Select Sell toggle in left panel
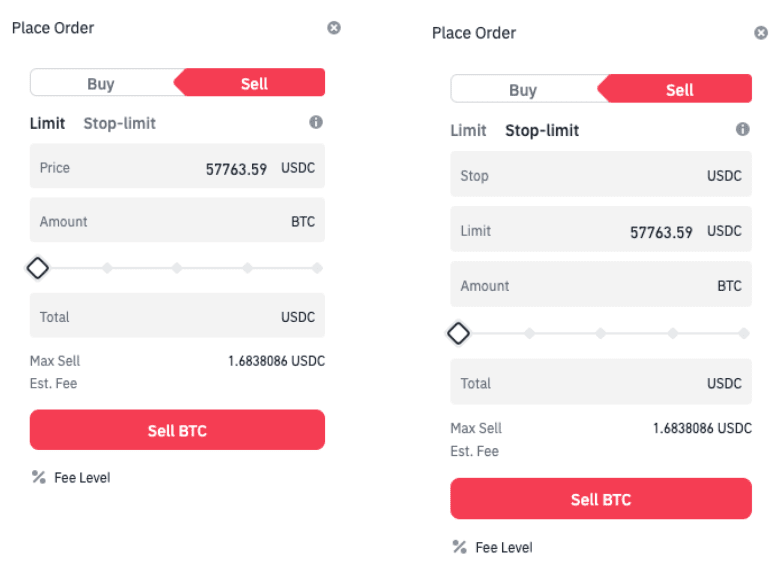The width and height of the screenshot is (780, 580). coord(254,84)
